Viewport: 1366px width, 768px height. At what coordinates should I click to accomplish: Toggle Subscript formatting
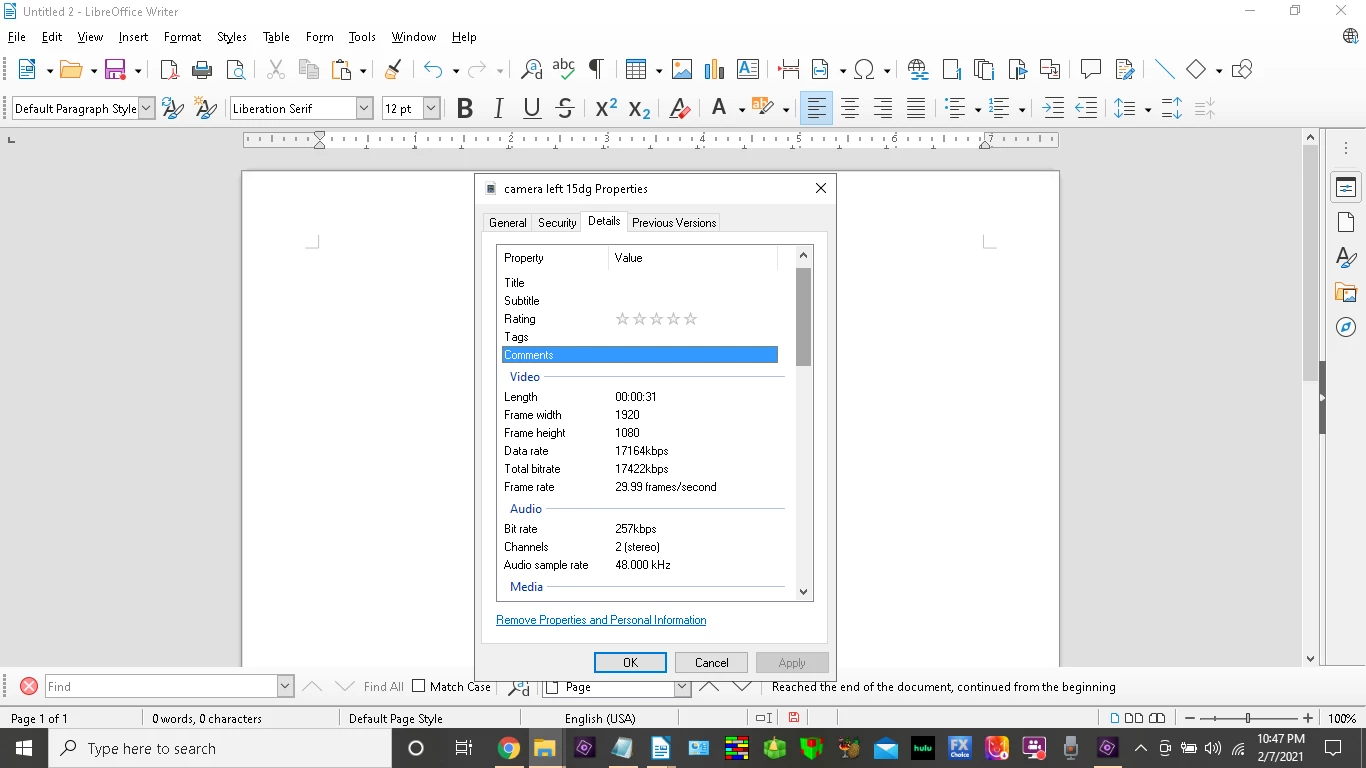tap(640, 108)
